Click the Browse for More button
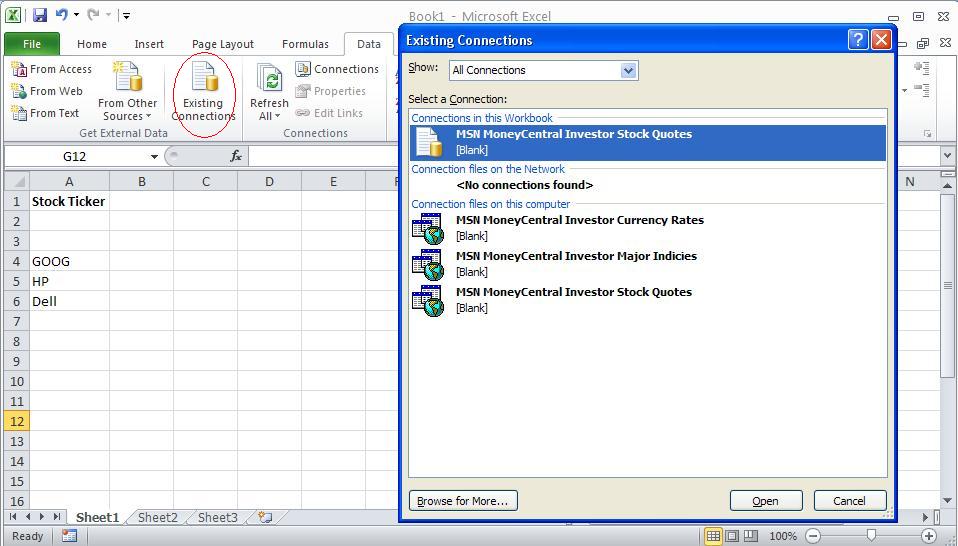Viewport: 958px width, 546px height. [463, 501]
